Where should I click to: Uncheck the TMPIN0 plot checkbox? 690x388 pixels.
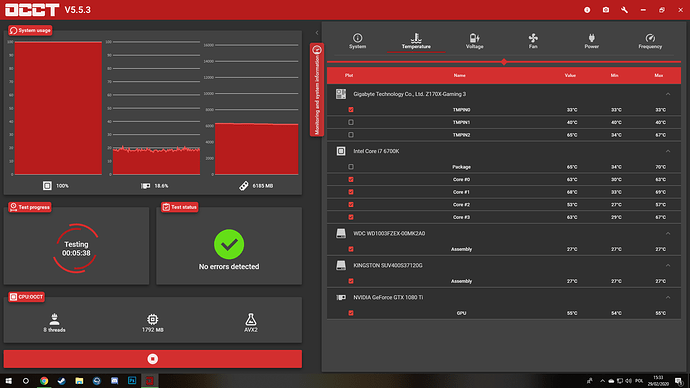pyautogui.click(x=351, y=110)
